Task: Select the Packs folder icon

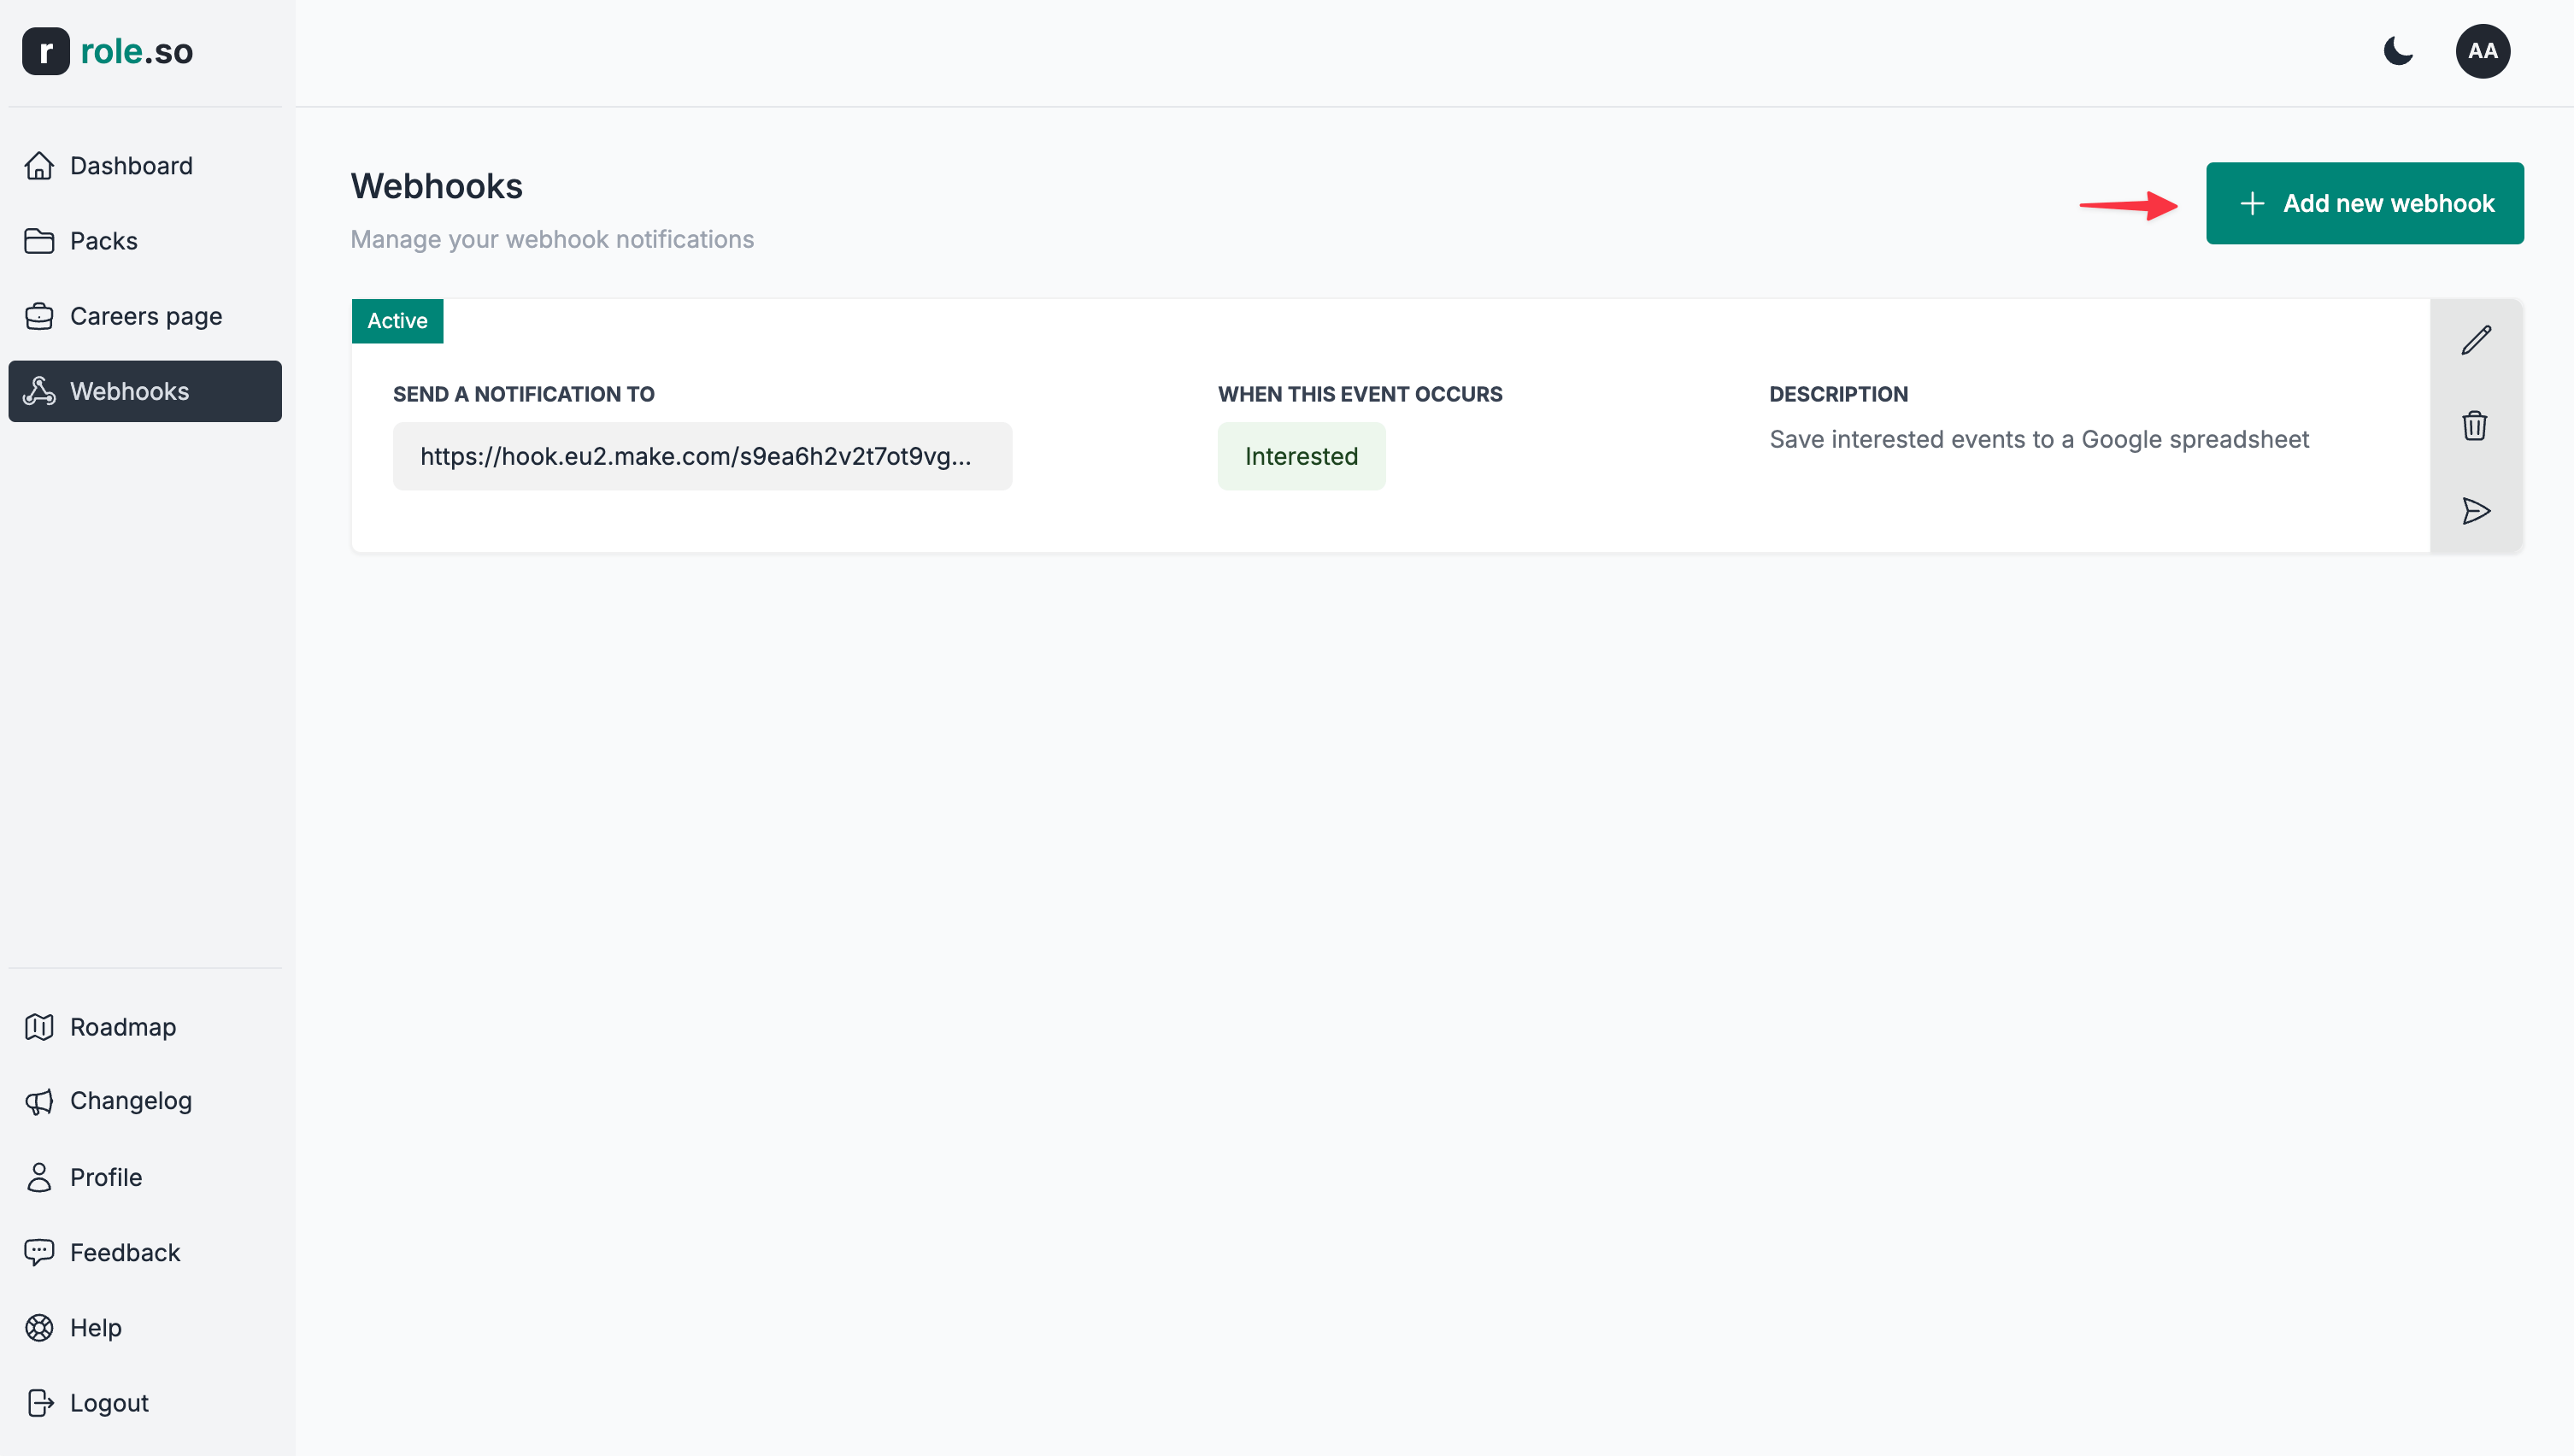Action: click(x=39, y=240)
